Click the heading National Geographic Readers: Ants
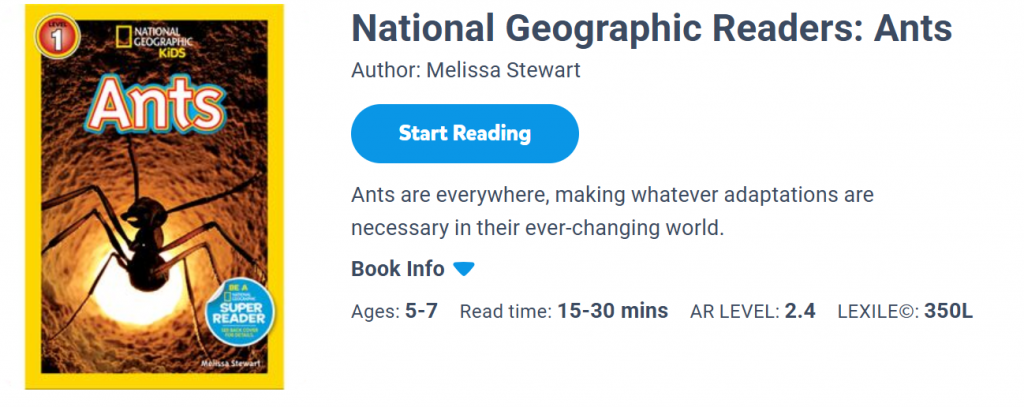Viewport: 1024px width, 407px height. pyautogui.click(x=652, y=30)
